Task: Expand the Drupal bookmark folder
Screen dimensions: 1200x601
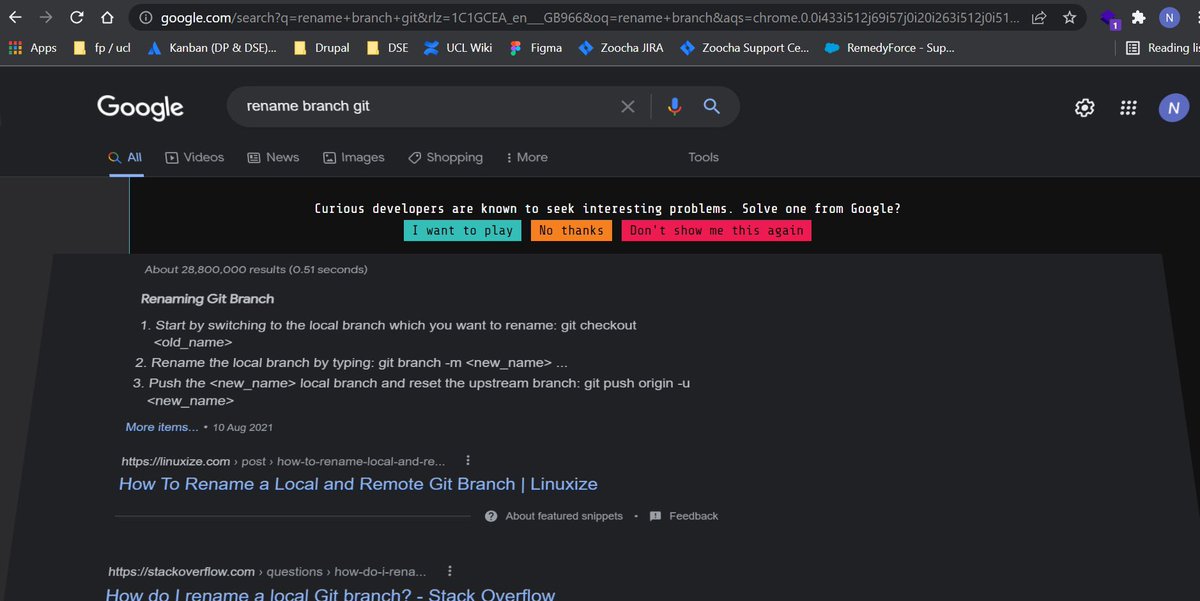Action: click(x=321, y=47)
